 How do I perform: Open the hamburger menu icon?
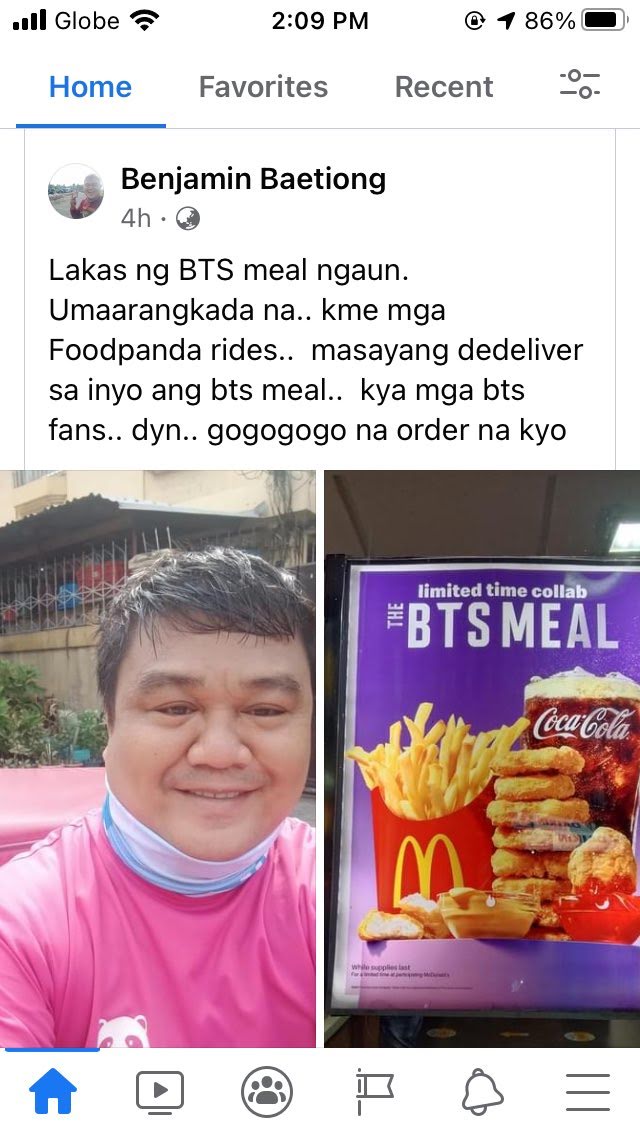[x=588, y=1092]
